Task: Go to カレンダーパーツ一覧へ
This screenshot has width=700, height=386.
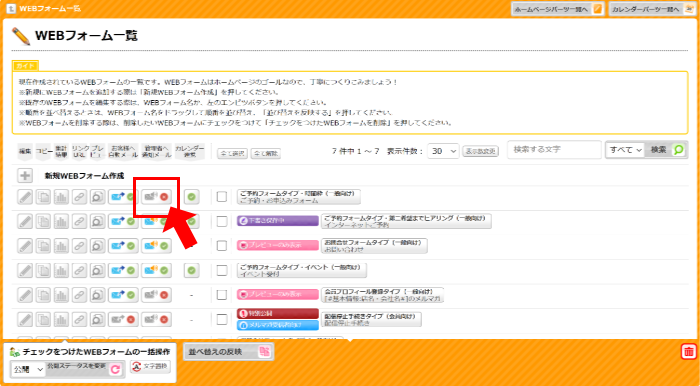Action: click(652, 9)
